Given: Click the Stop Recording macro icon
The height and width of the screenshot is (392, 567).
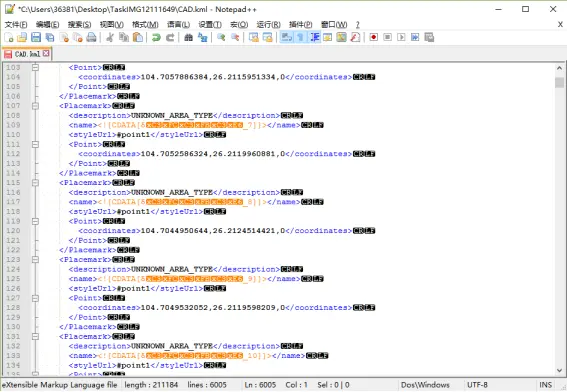Looking at the screenshot, I should pos(387,37).
